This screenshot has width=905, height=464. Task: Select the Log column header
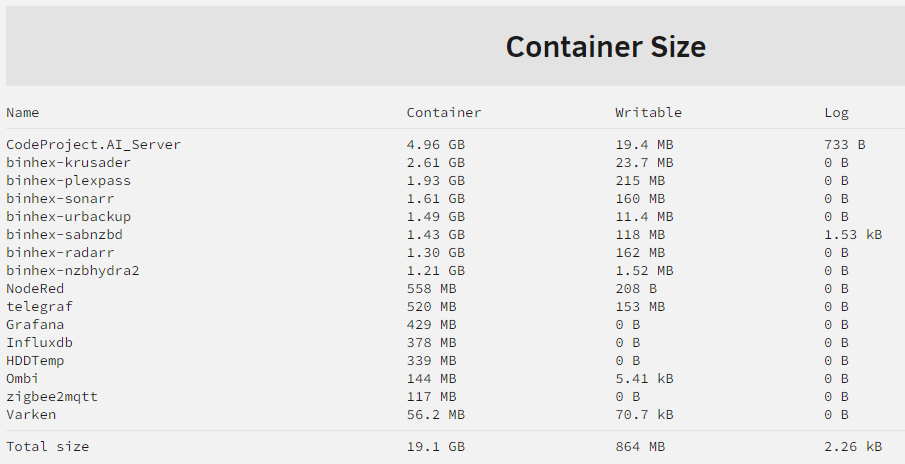click(x=836, y=113)
